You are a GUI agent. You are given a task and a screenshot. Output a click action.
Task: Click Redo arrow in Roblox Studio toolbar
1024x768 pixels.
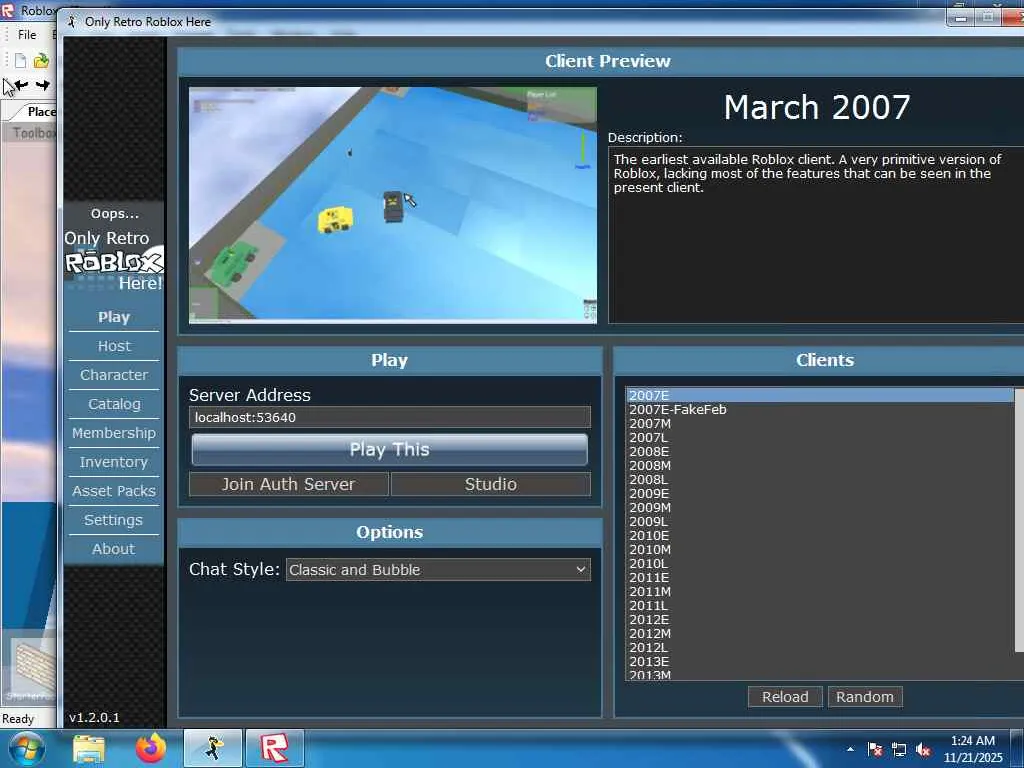point(42,85)
